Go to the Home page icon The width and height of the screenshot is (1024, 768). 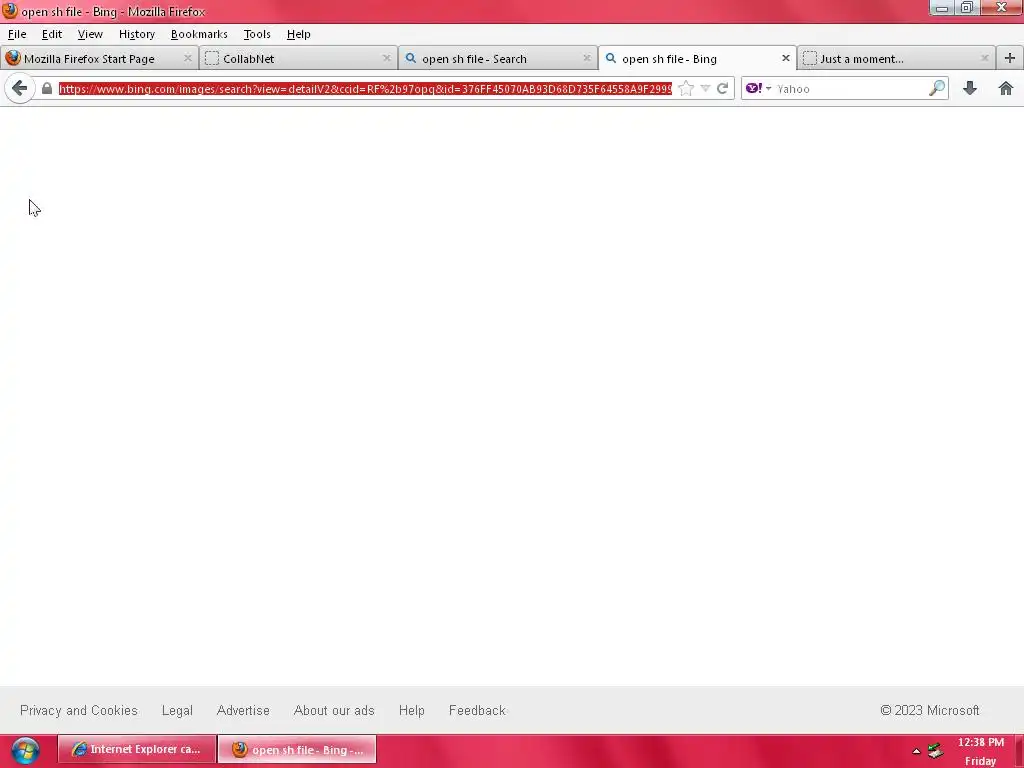[1006, 88]
